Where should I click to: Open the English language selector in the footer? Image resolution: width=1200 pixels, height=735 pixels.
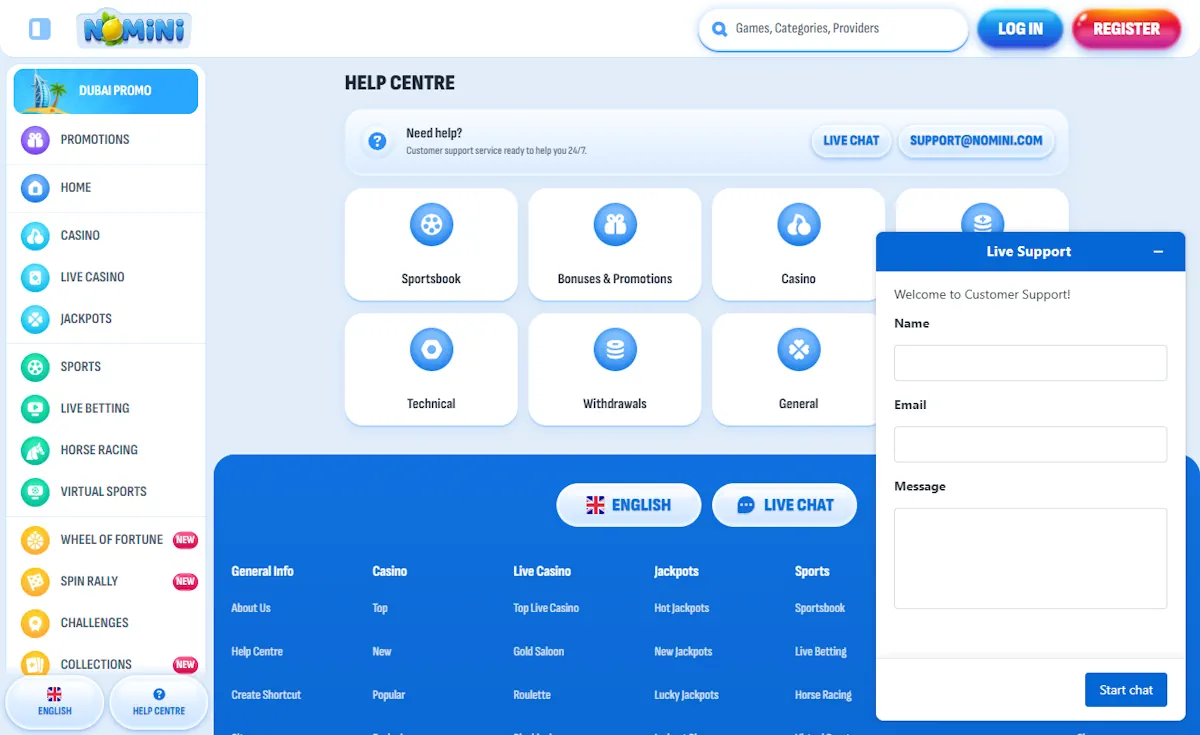(628, 505)
